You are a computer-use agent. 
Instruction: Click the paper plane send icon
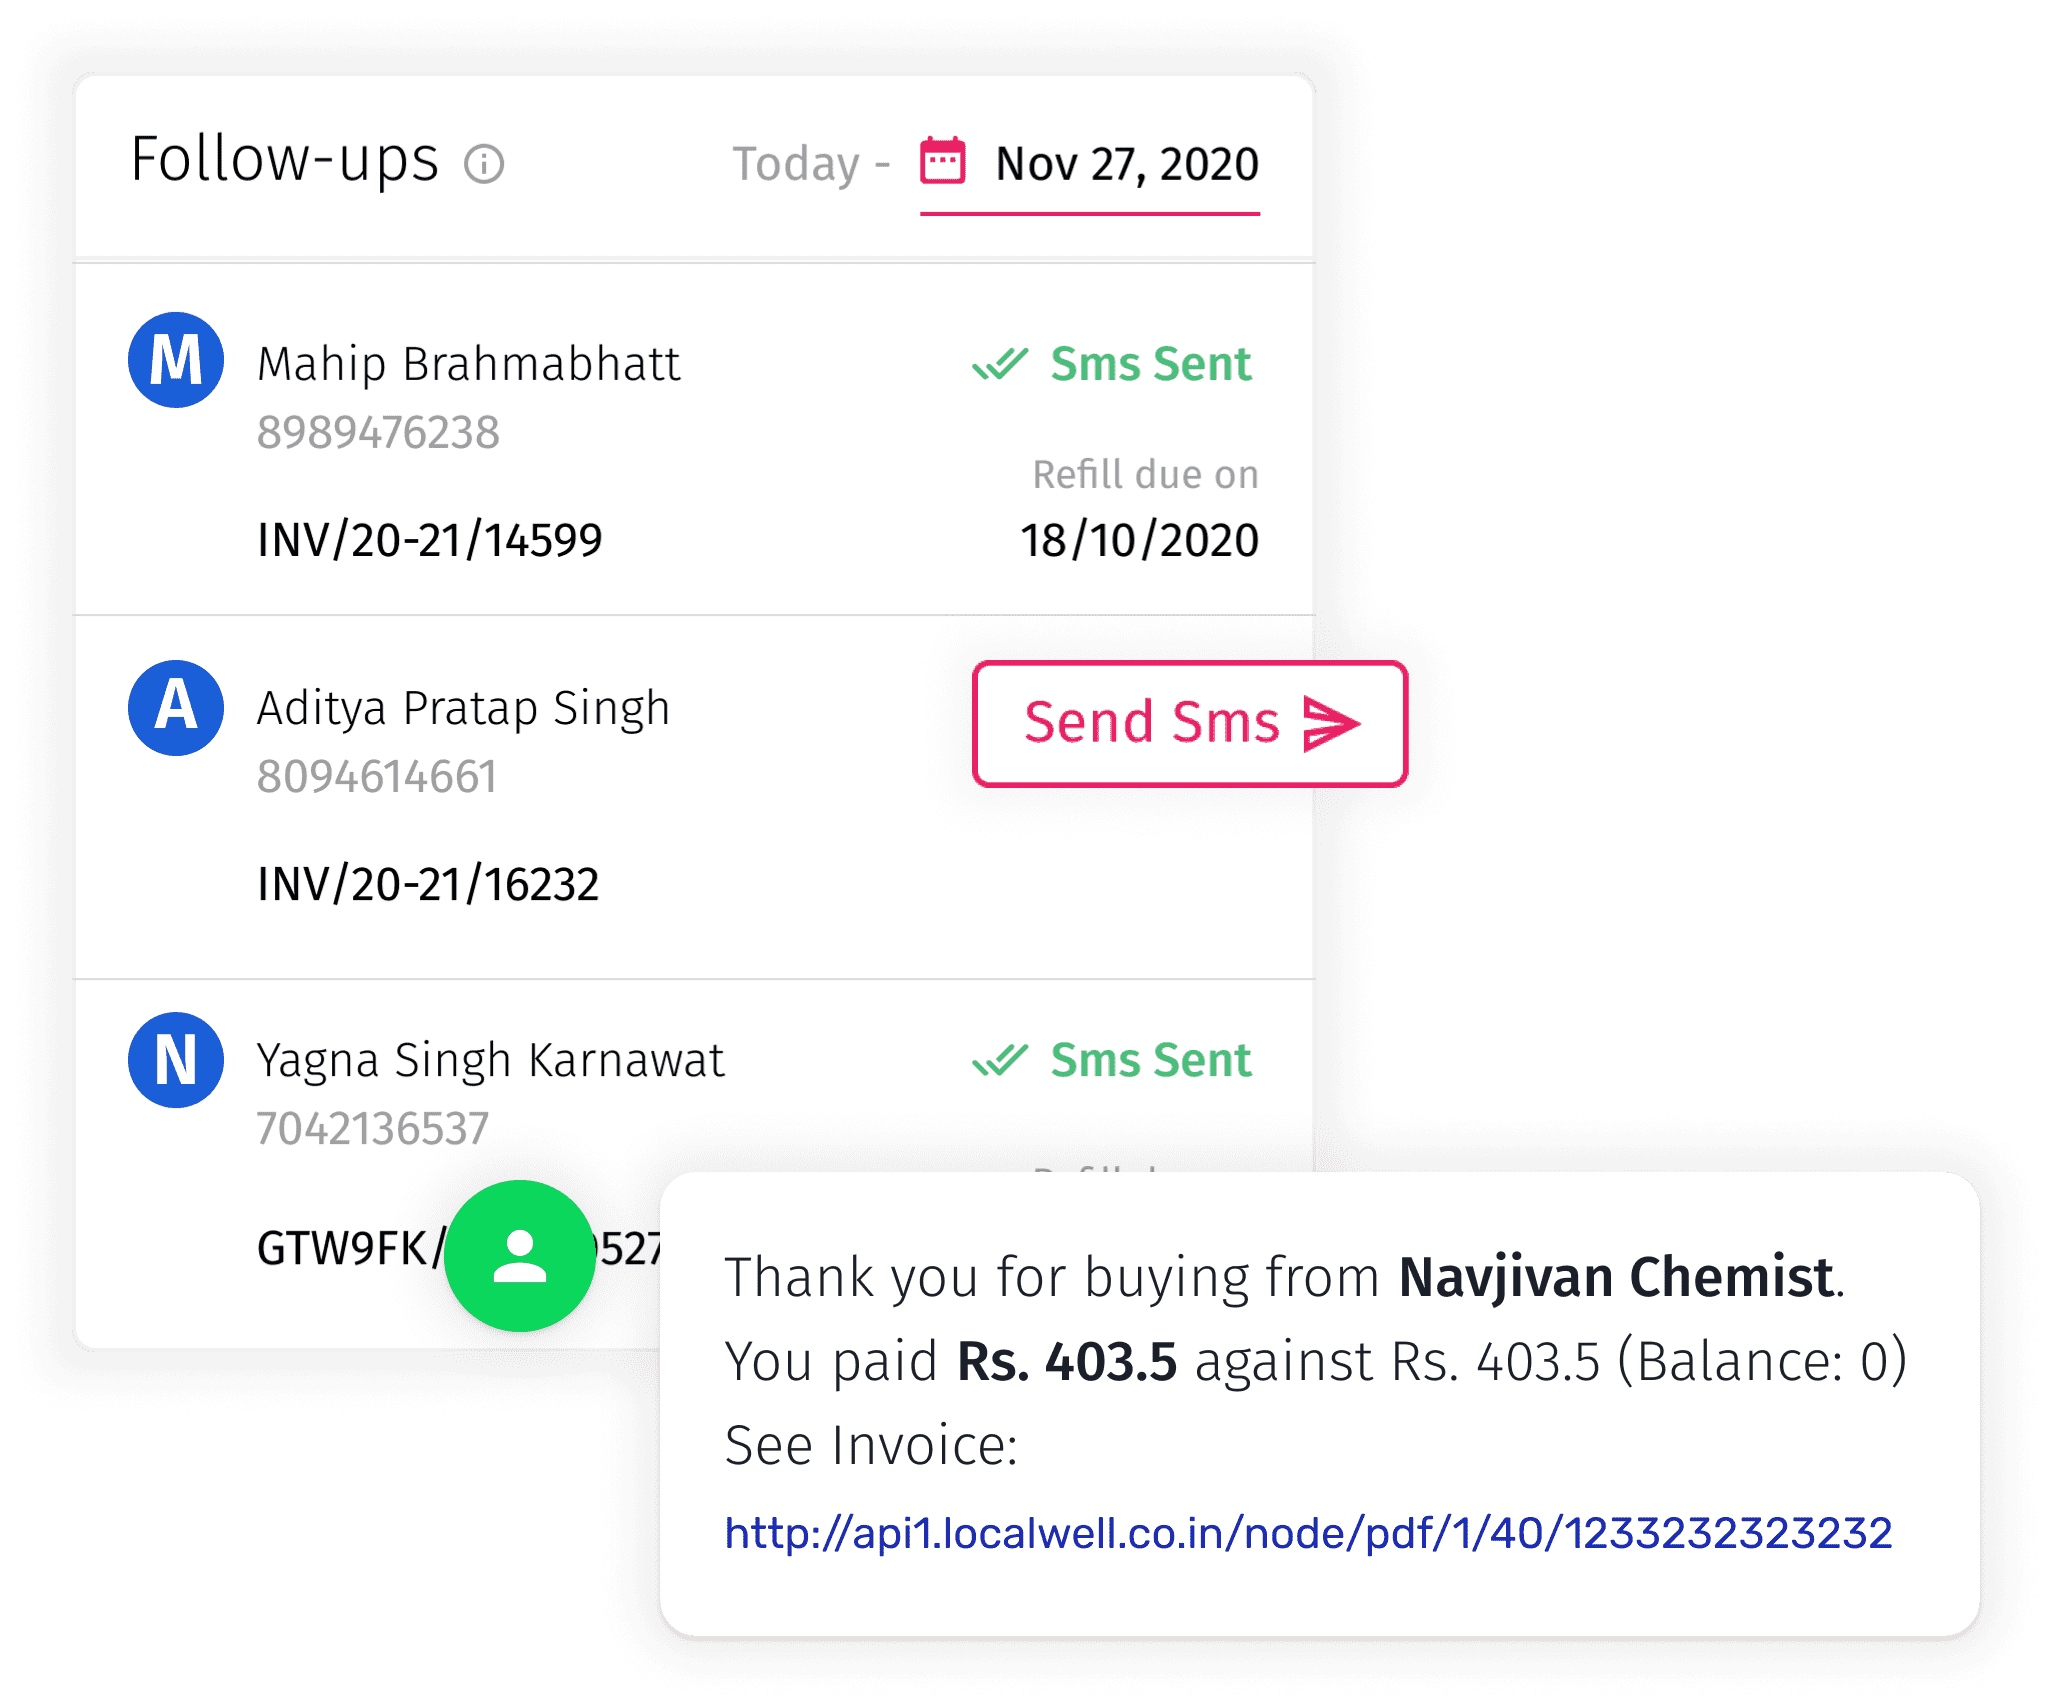(x=1331, y=724)
